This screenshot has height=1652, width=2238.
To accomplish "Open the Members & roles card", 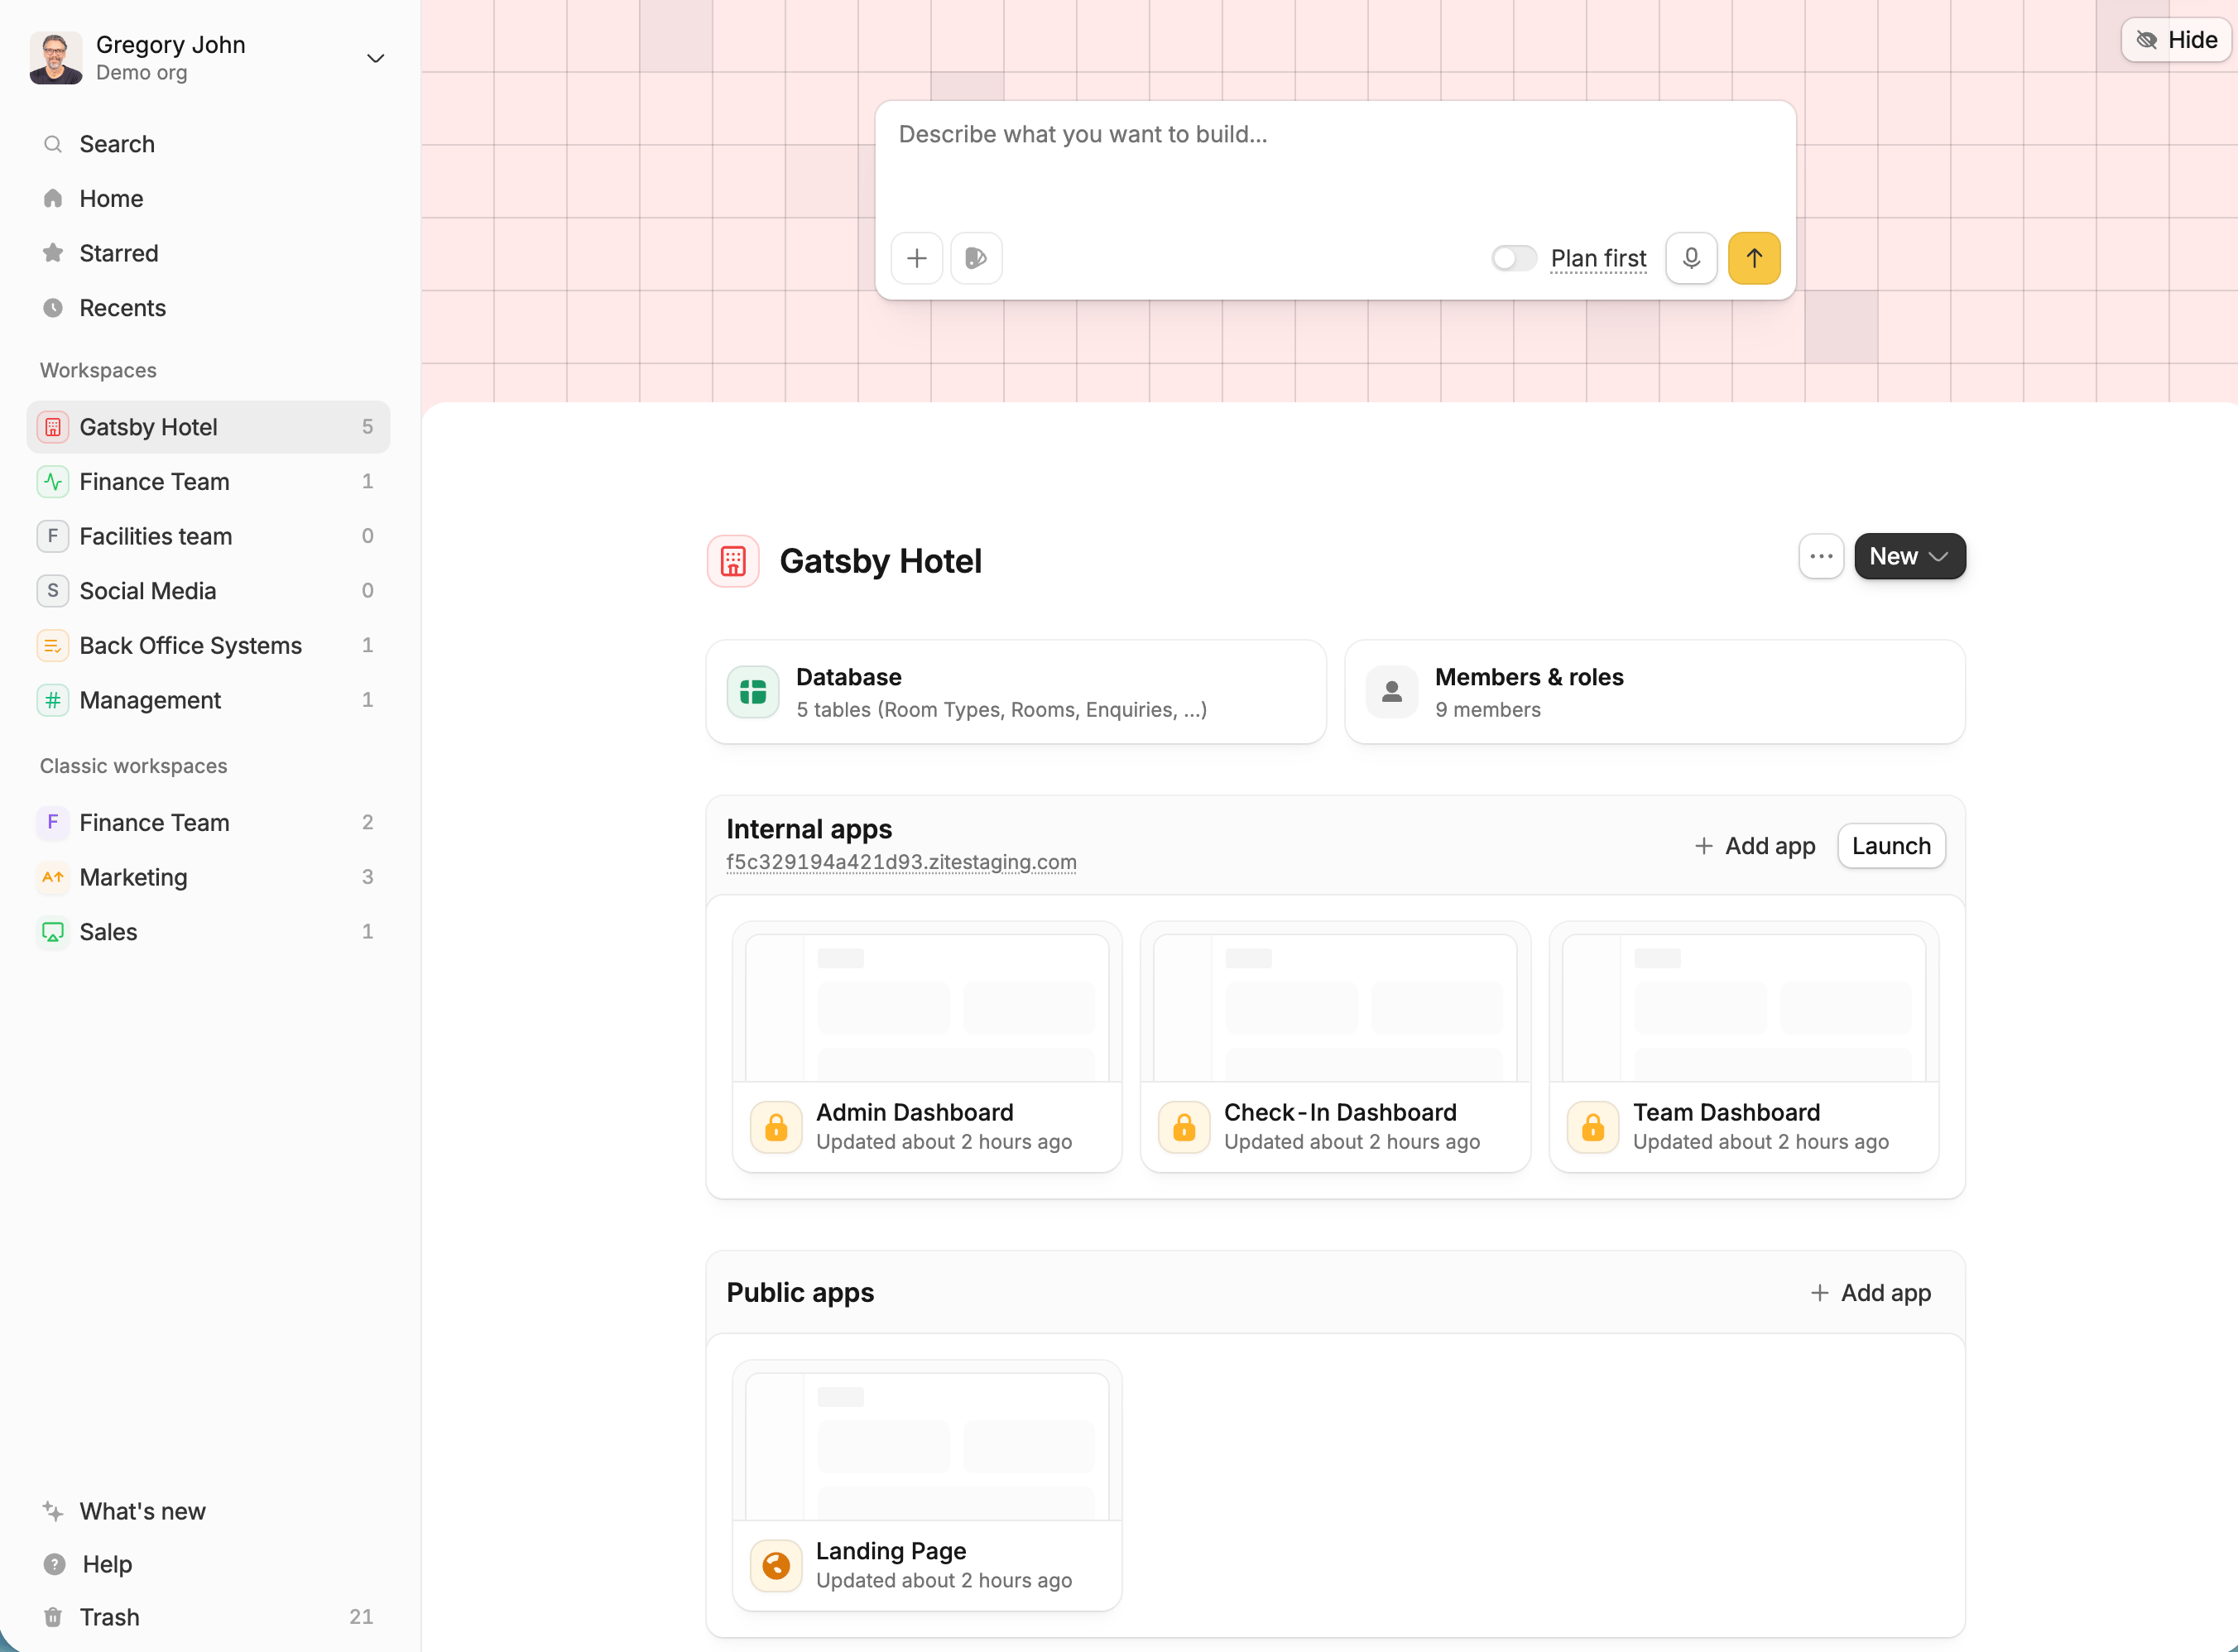I will pyautogui.click(x=1655, y=692).
